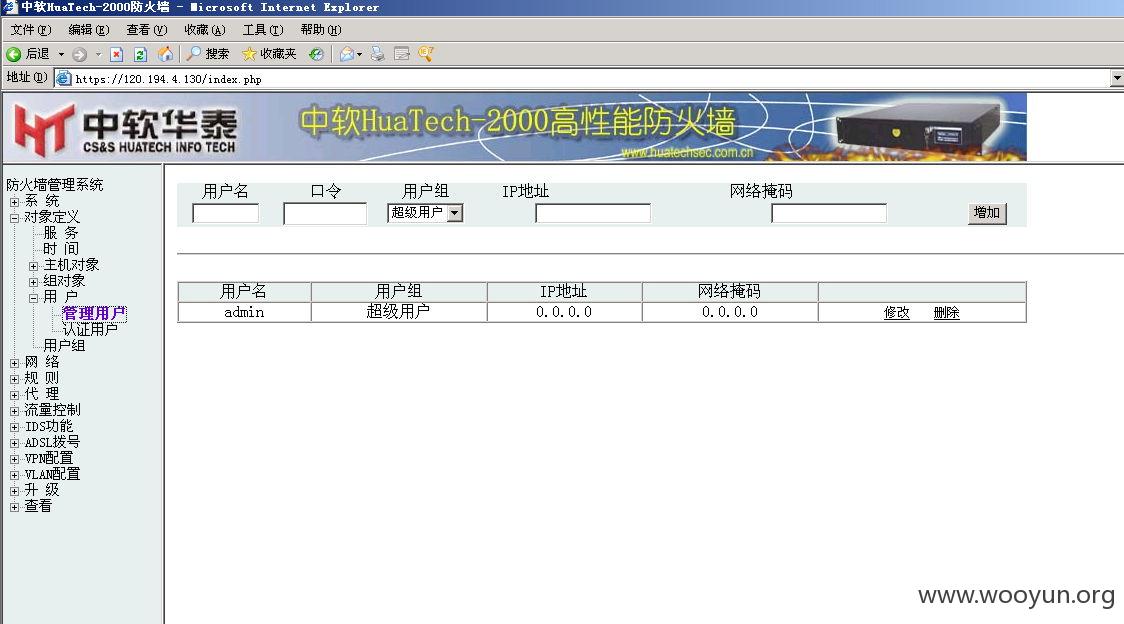Click the Forward arrow icon
Screen dimensions: 1124x624
80,55
